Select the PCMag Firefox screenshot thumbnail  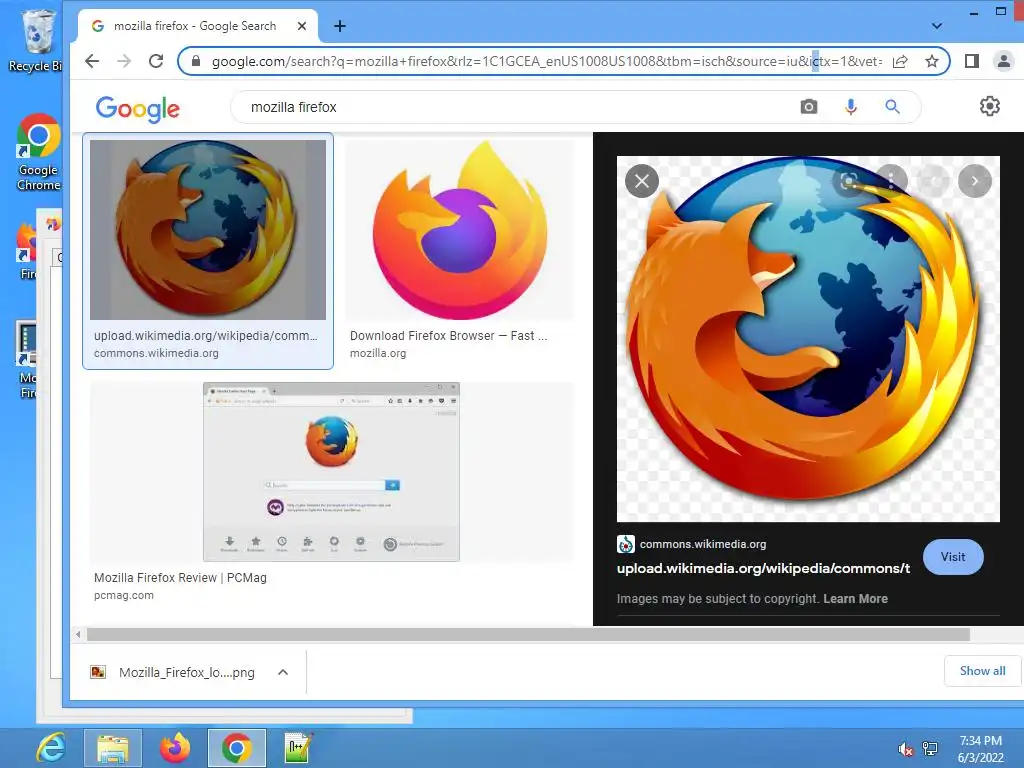click(331, 472)
